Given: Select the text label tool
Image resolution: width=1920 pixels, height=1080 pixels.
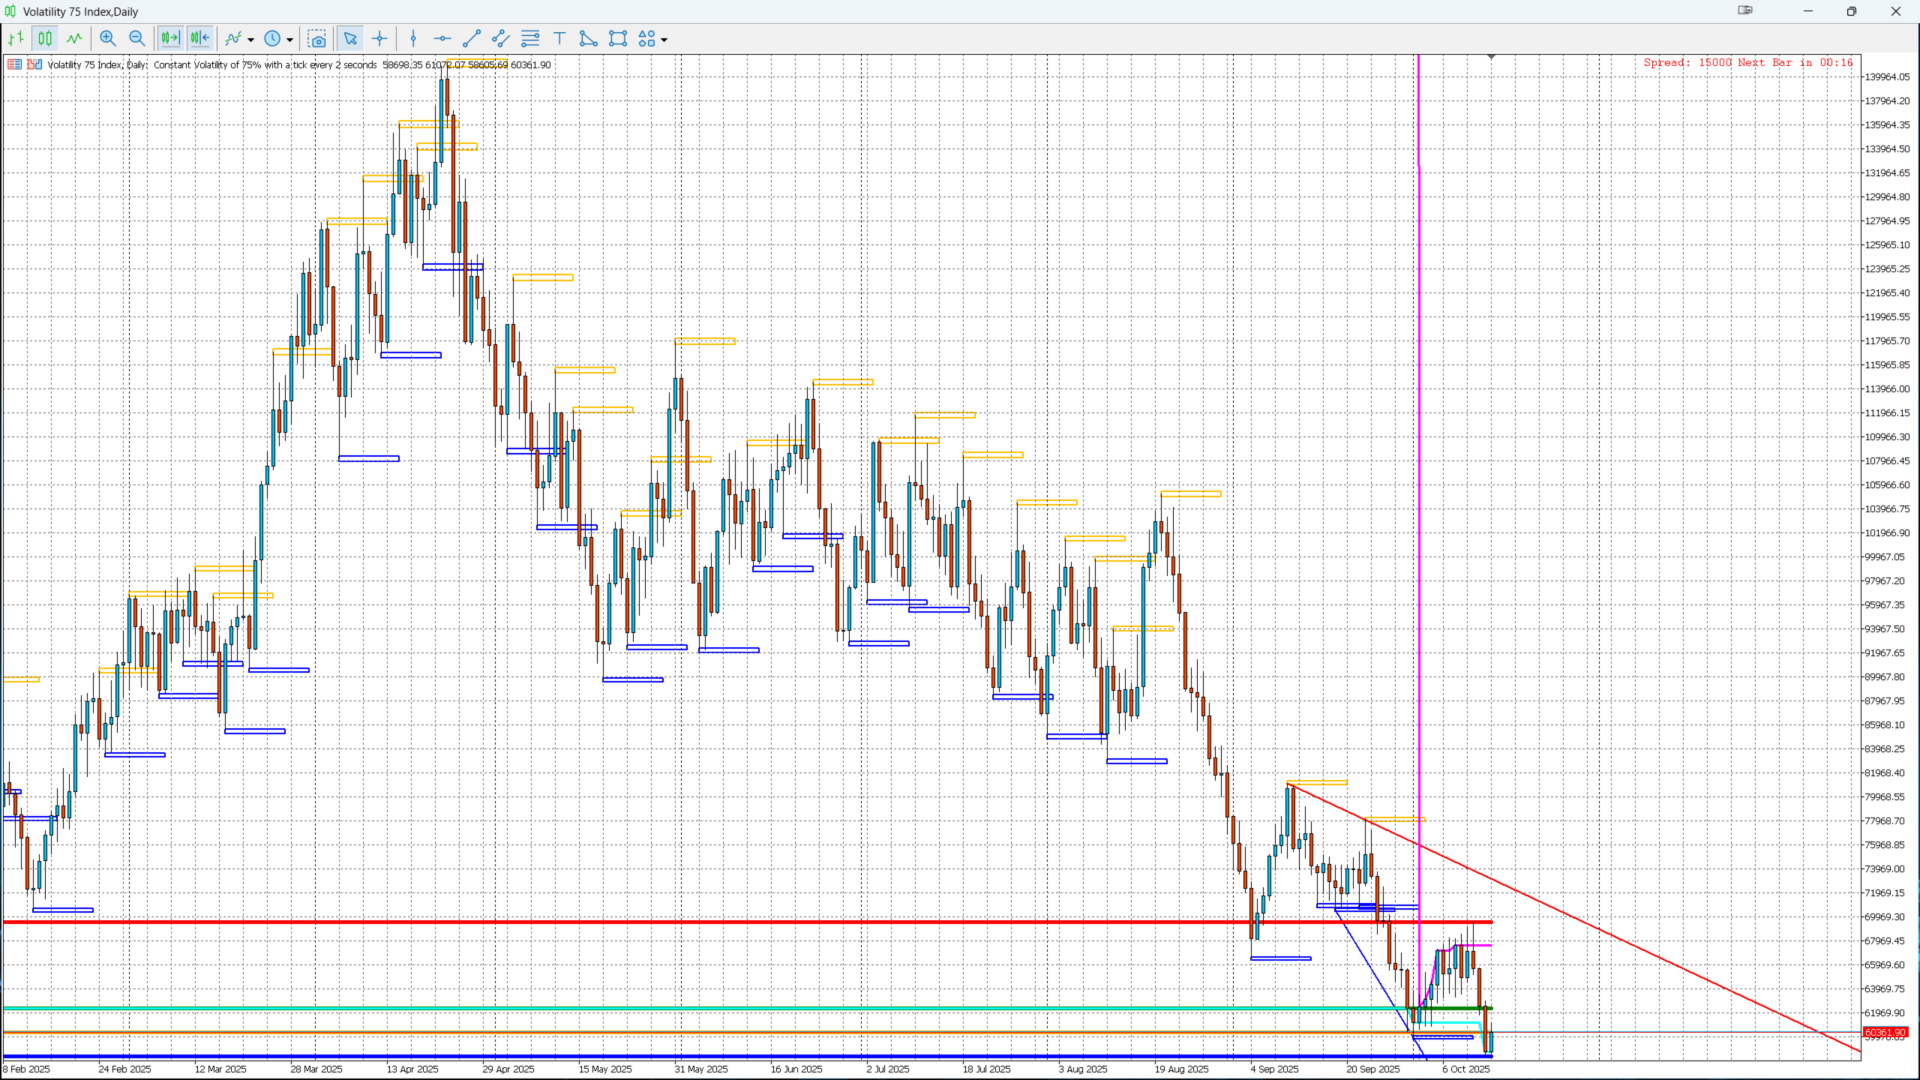Looking at the screenshot, I should coord(559,39).
